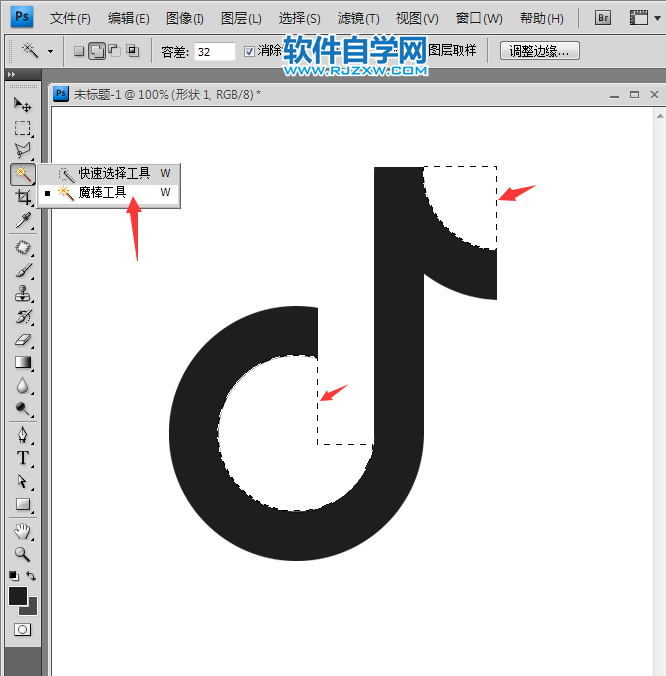Select the Spot Healing Brush tool
The height and width of the screenshot is (676, 666).
coord(22,248)
